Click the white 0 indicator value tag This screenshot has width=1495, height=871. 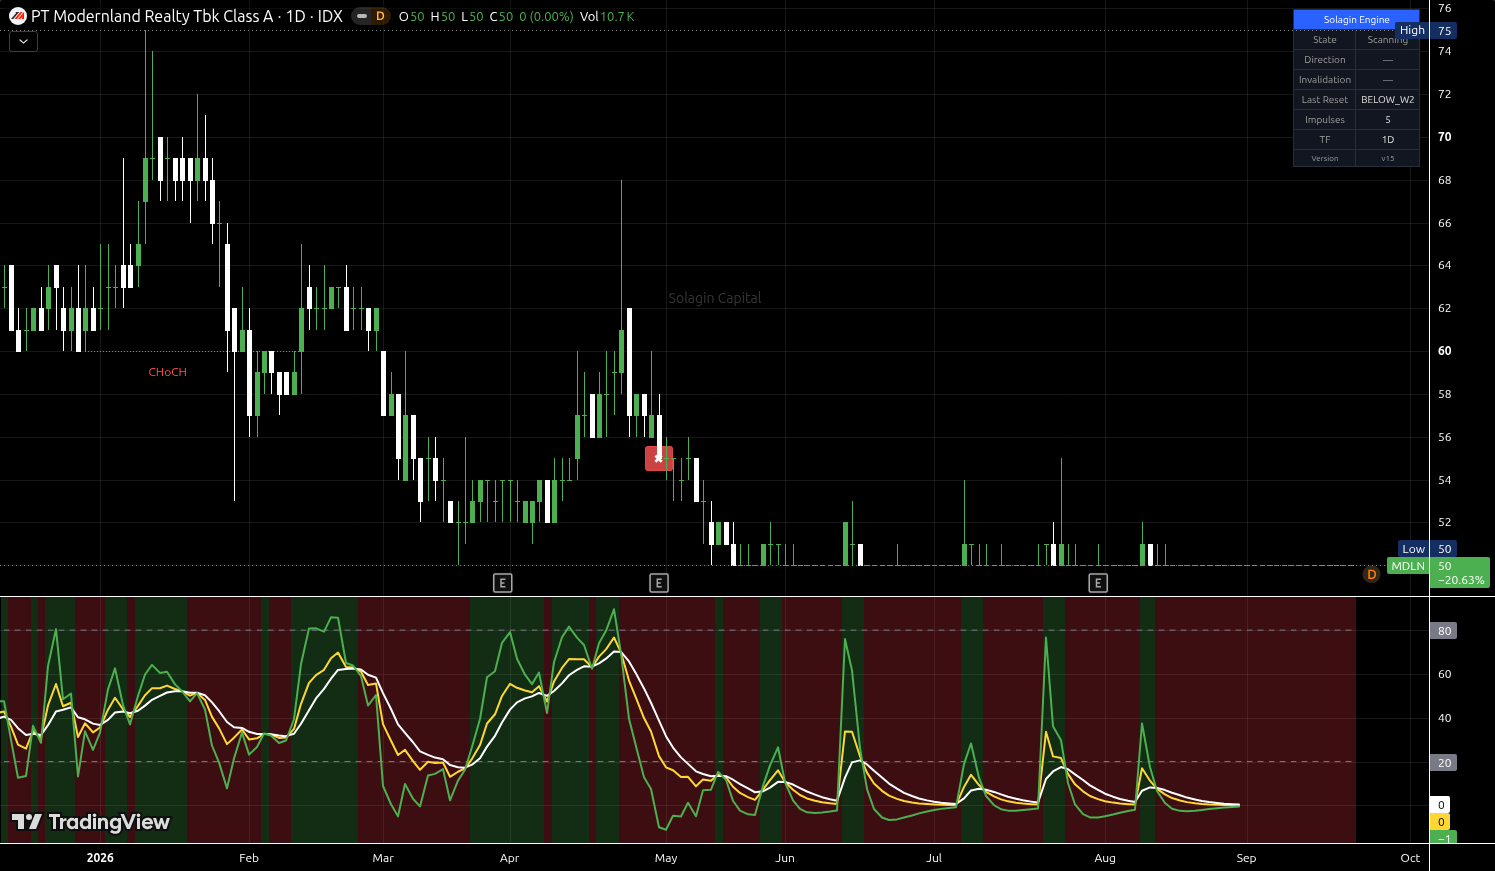[1441, 805]
